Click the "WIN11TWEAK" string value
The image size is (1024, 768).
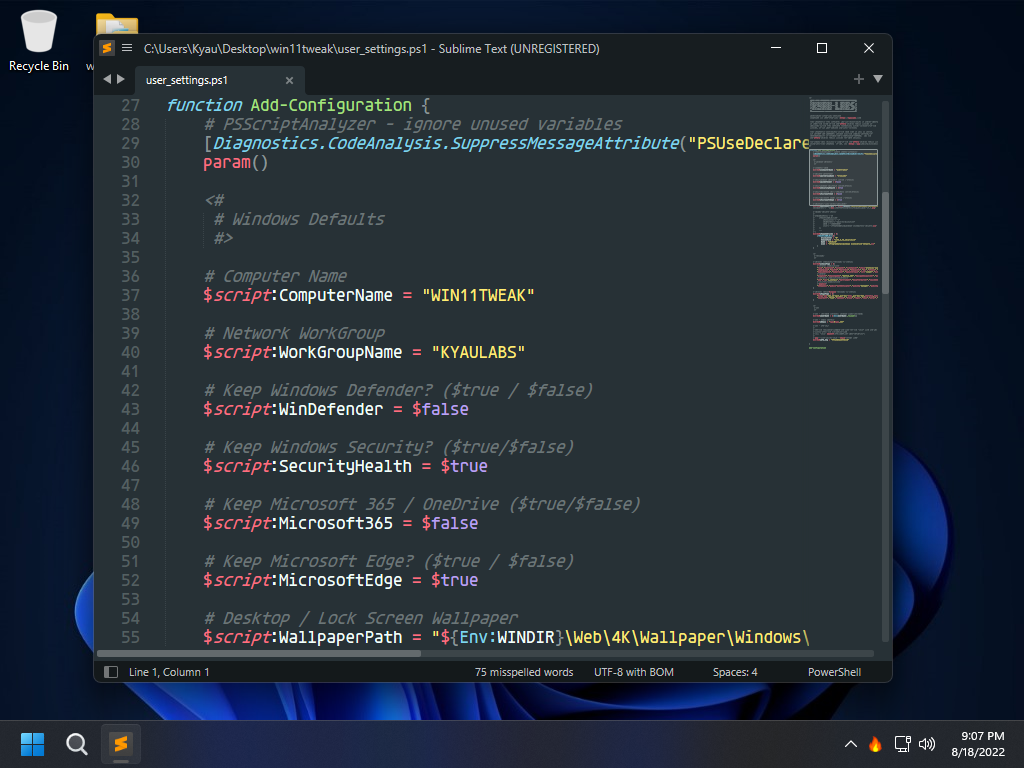(x=478, y=295)
